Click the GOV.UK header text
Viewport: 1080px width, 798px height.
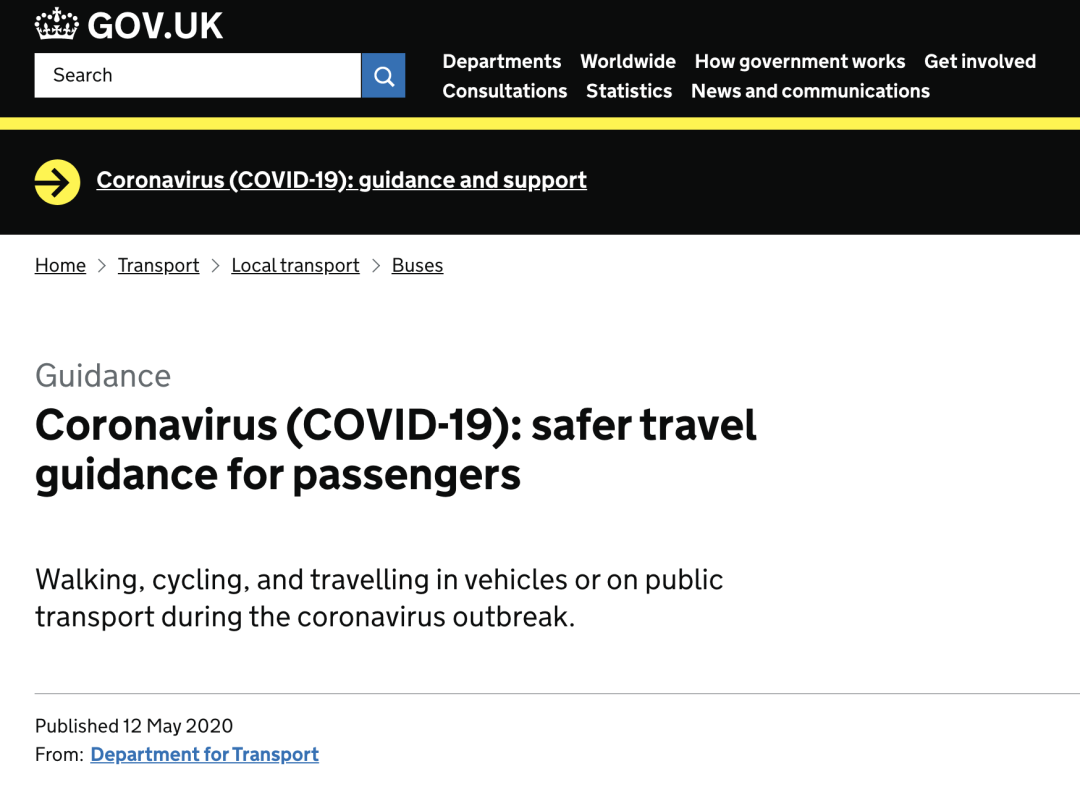tap(155, 25)
